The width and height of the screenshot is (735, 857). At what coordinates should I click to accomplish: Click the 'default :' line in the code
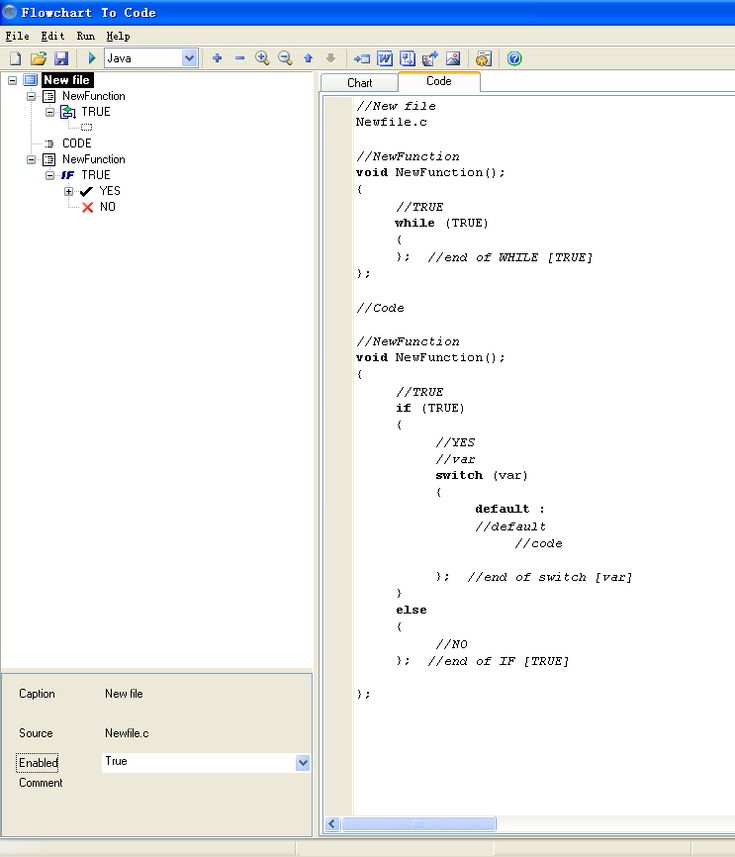click(510, 509)
